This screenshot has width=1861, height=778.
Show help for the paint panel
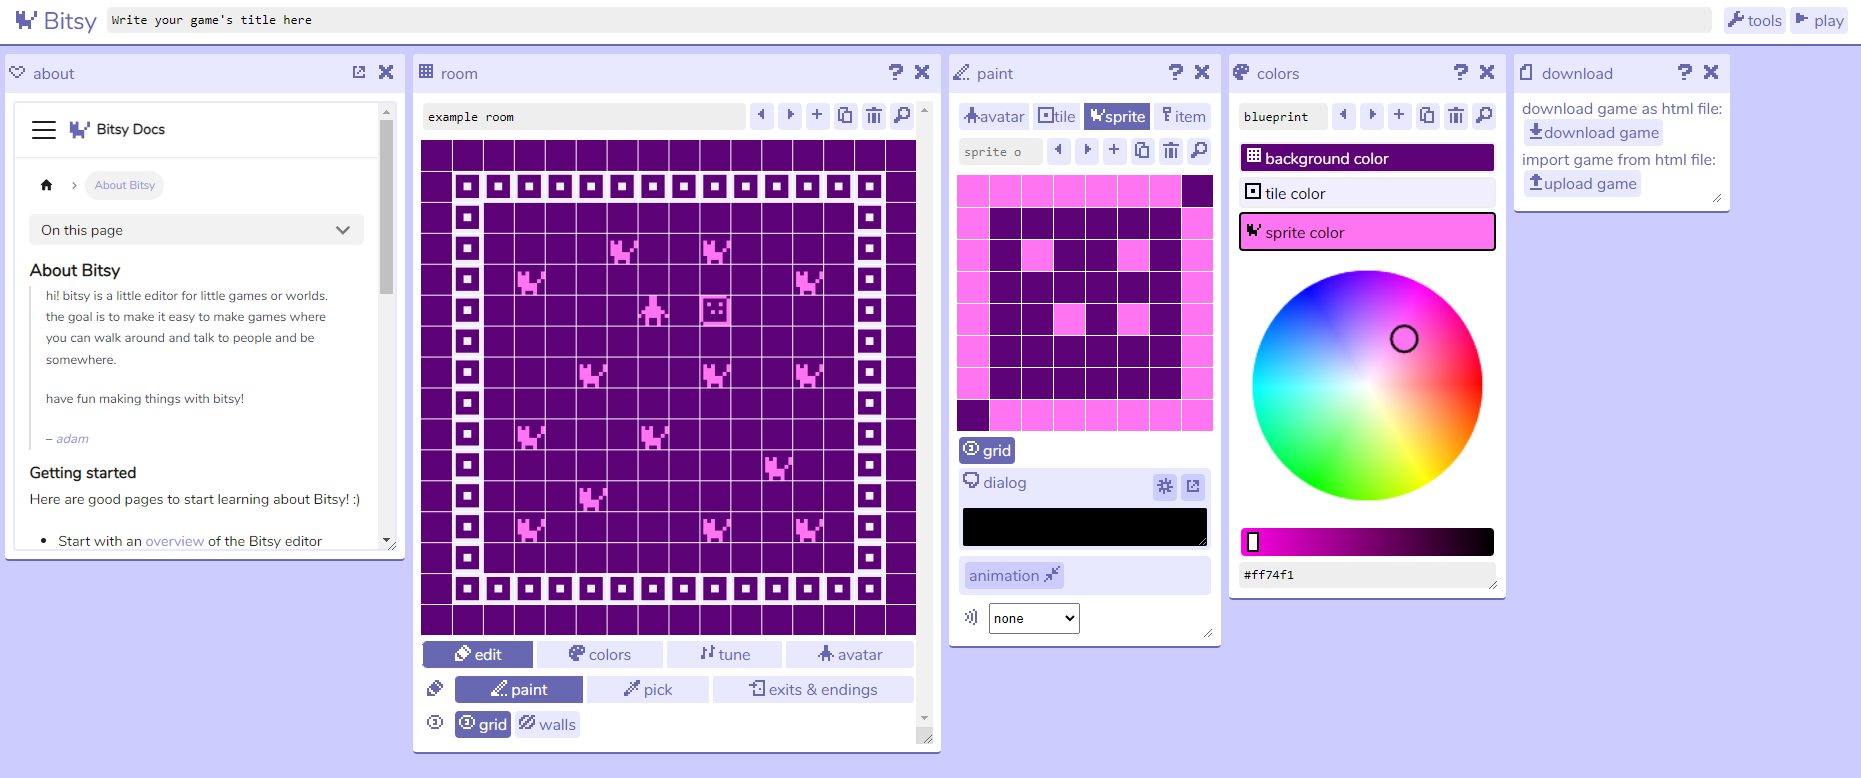(1176, 72)
